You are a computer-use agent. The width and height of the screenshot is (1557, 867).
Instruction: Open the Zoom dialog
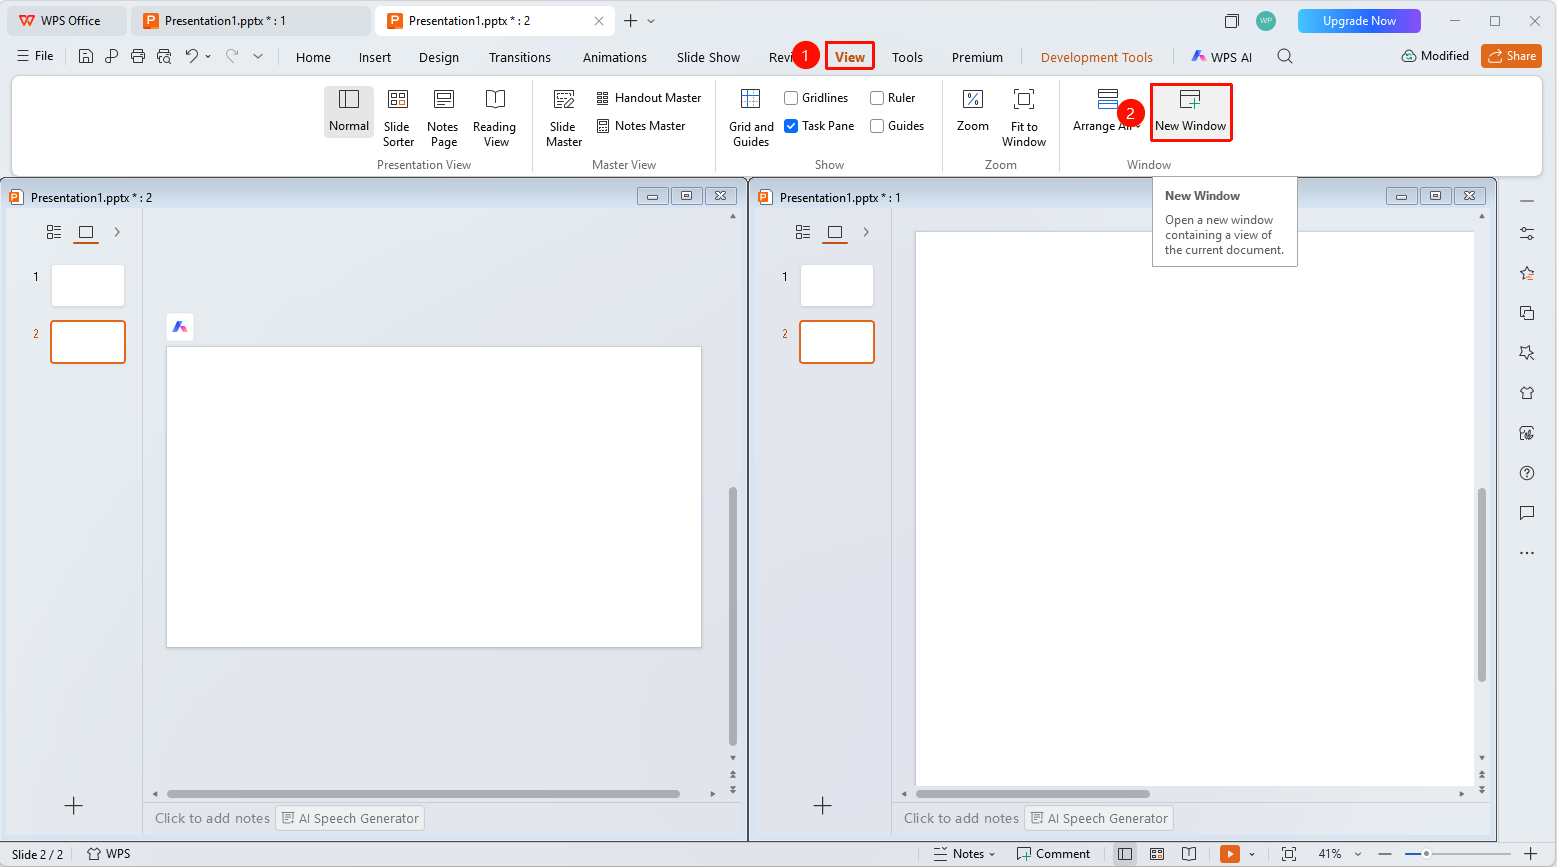pos(973,111)
